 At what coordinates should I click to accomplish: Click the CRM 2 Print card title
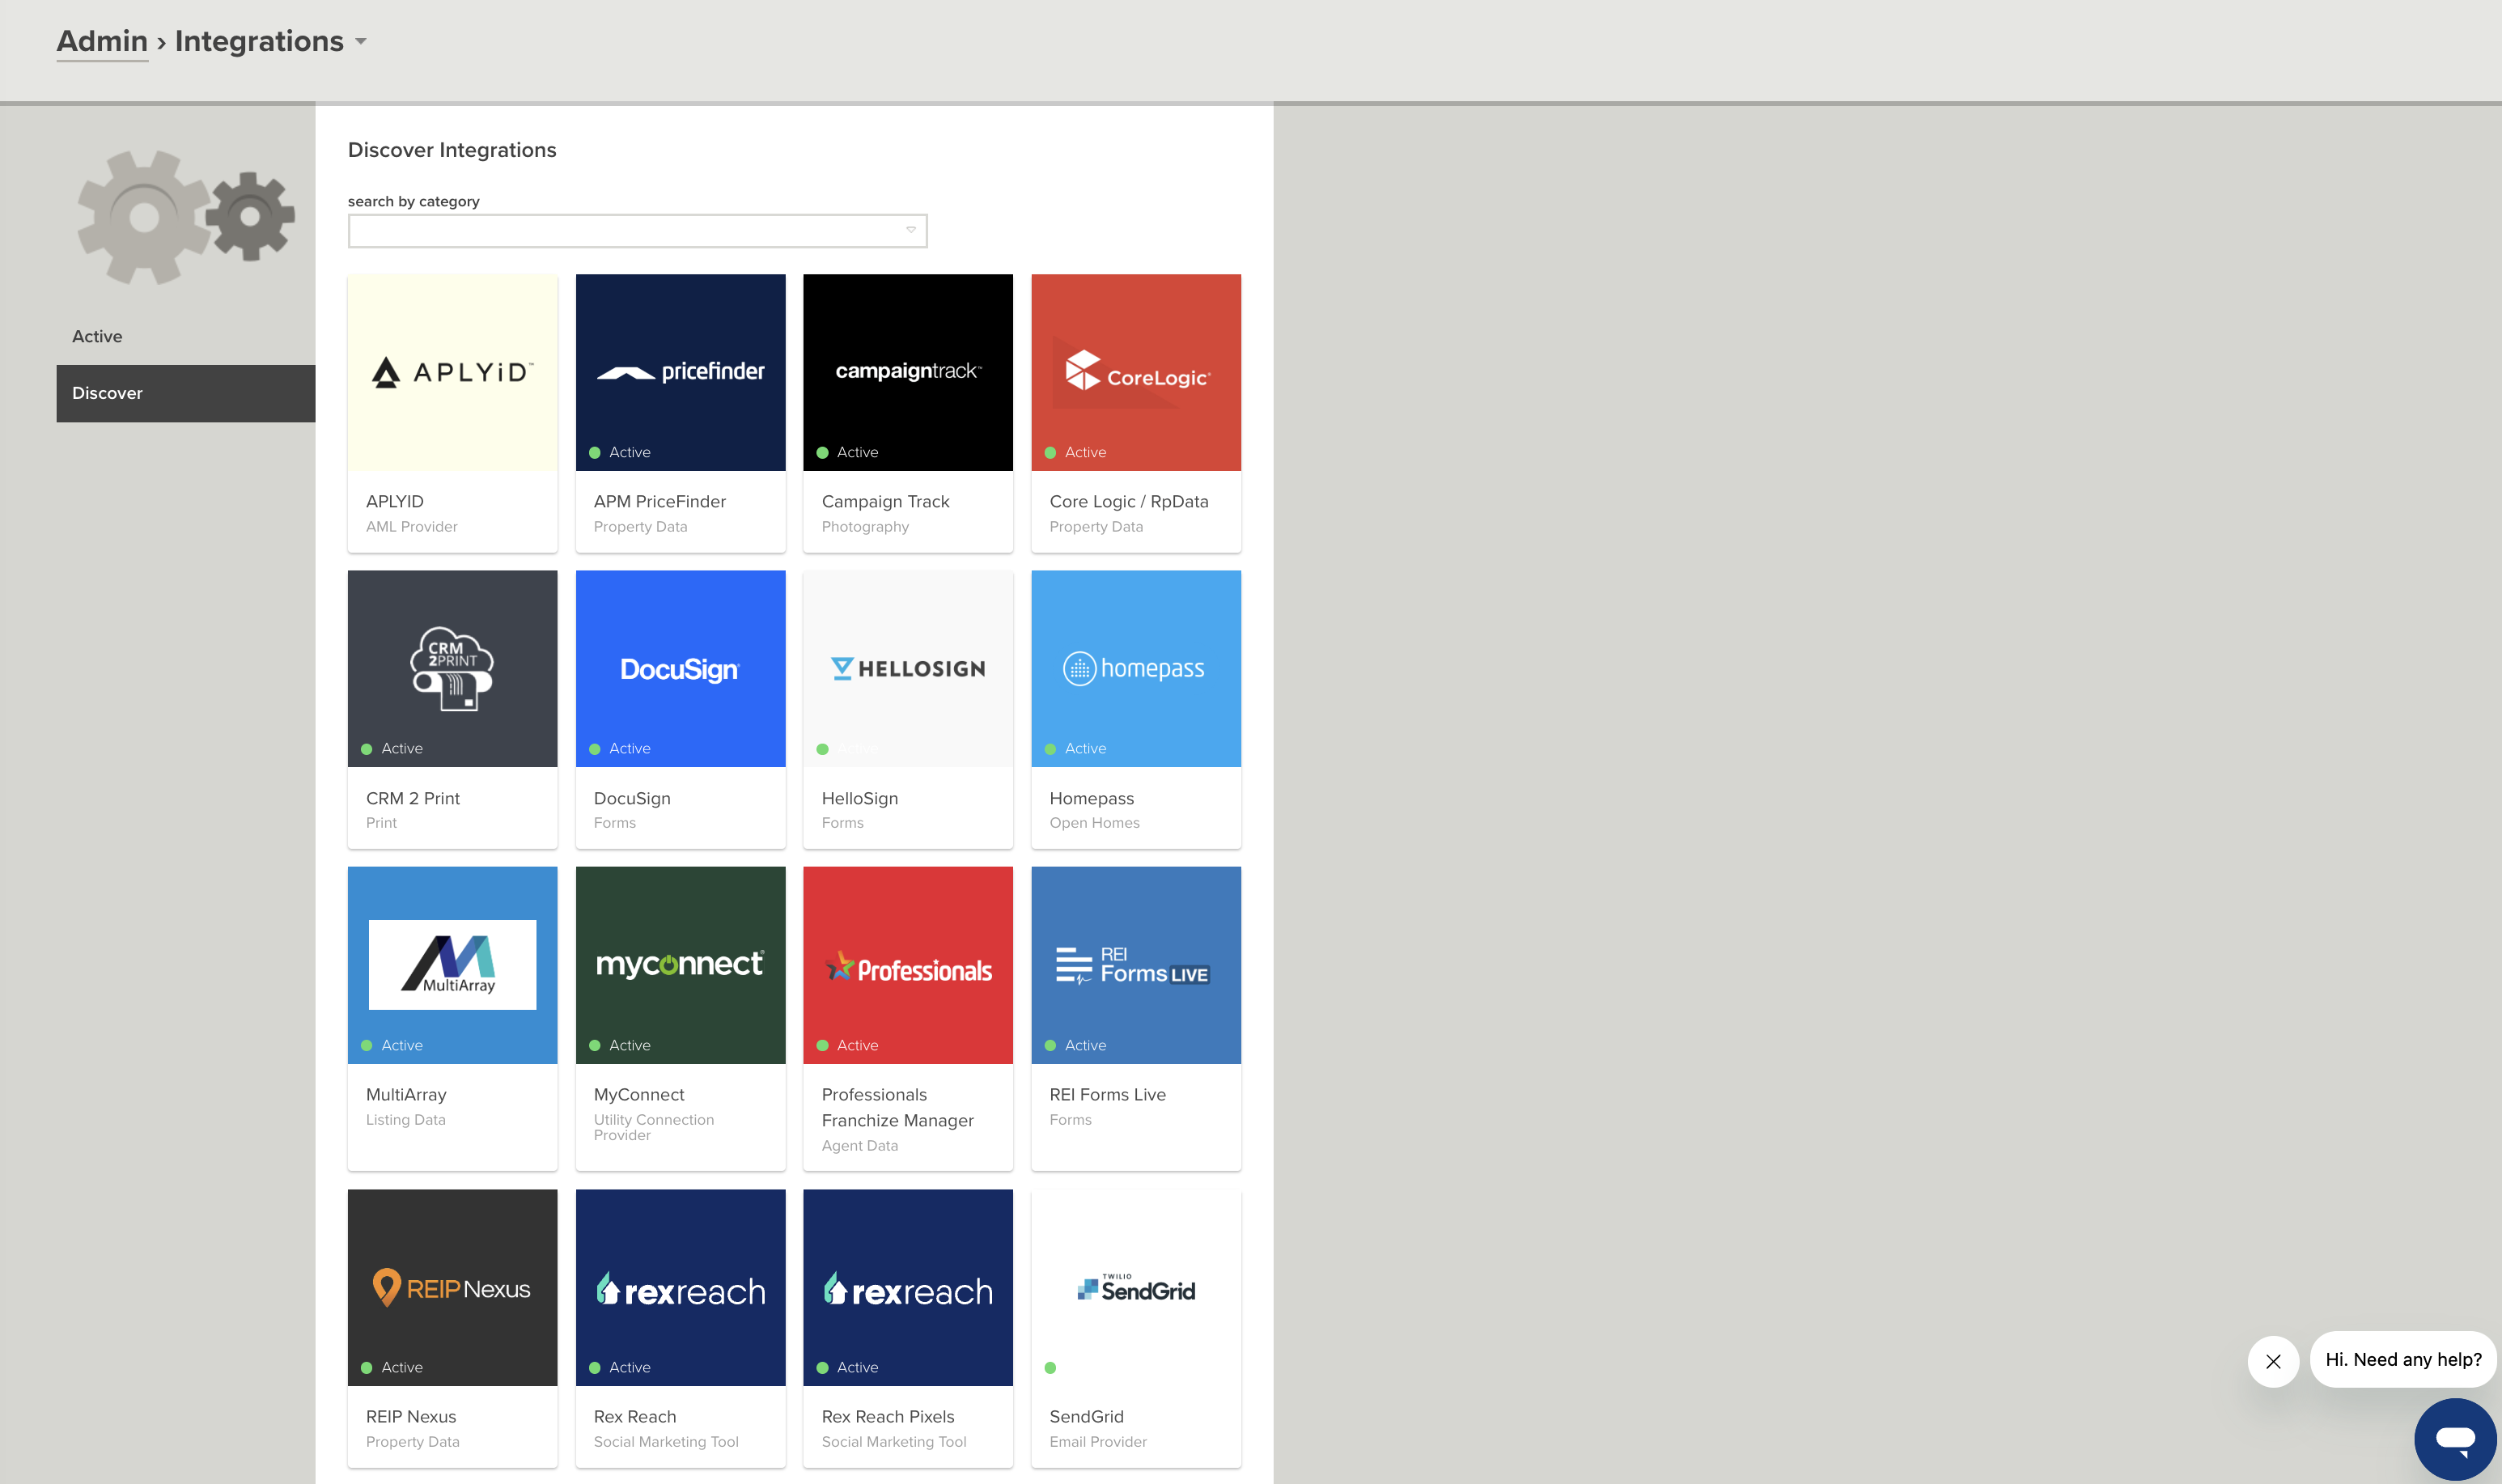pyautogui.click(x=412, y=798)
